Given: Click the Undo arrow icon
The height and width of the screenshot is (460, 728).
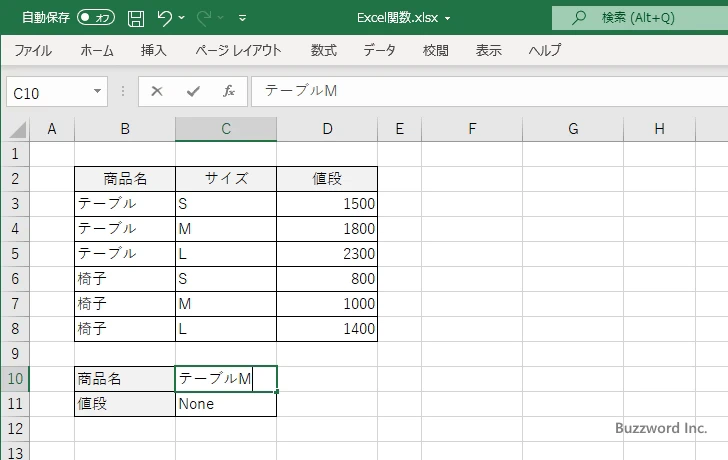Looking at the screenshot, I should 165,18.
